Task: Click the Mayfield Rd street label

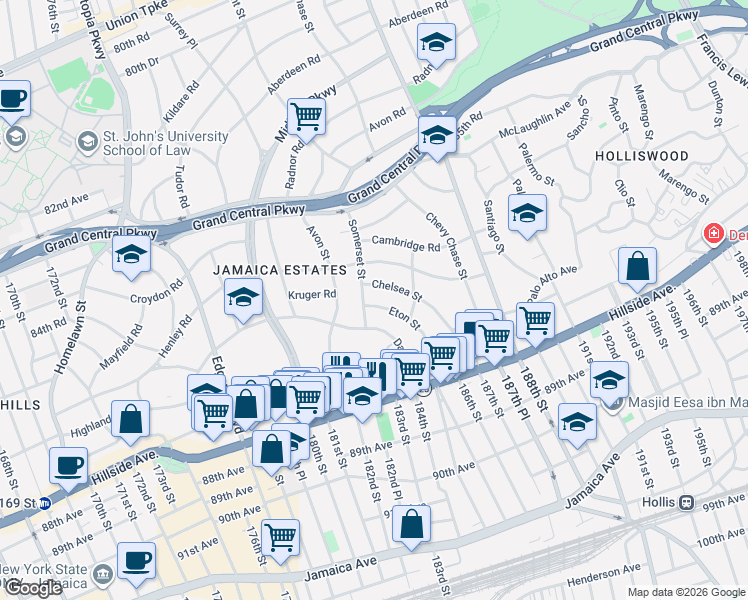Action: pyautogui.click(x=121, y=347)
